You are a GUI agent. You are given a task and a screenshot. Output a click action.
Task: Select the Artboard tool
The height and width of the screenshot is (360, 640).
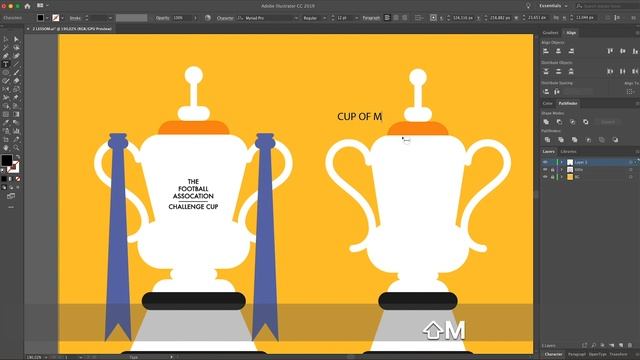coord(6,140)
